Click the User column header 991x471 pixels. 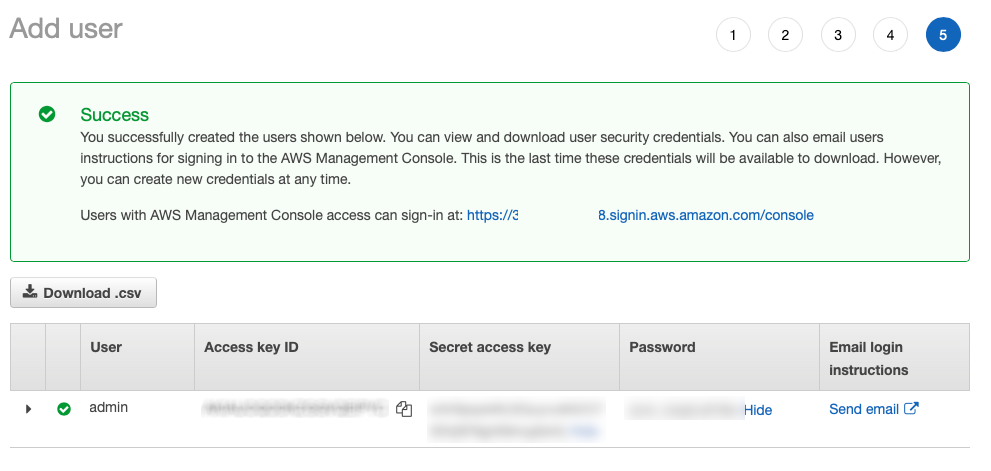[106, 347]
